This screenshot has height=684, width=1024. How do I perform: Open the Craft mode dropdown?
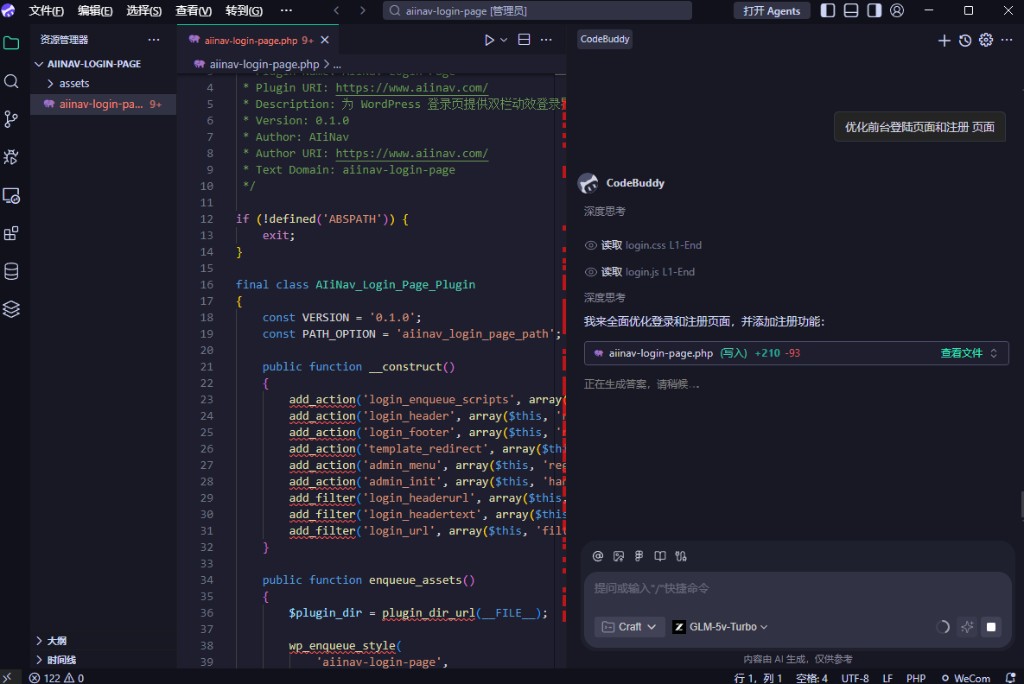tap(629, 627)
